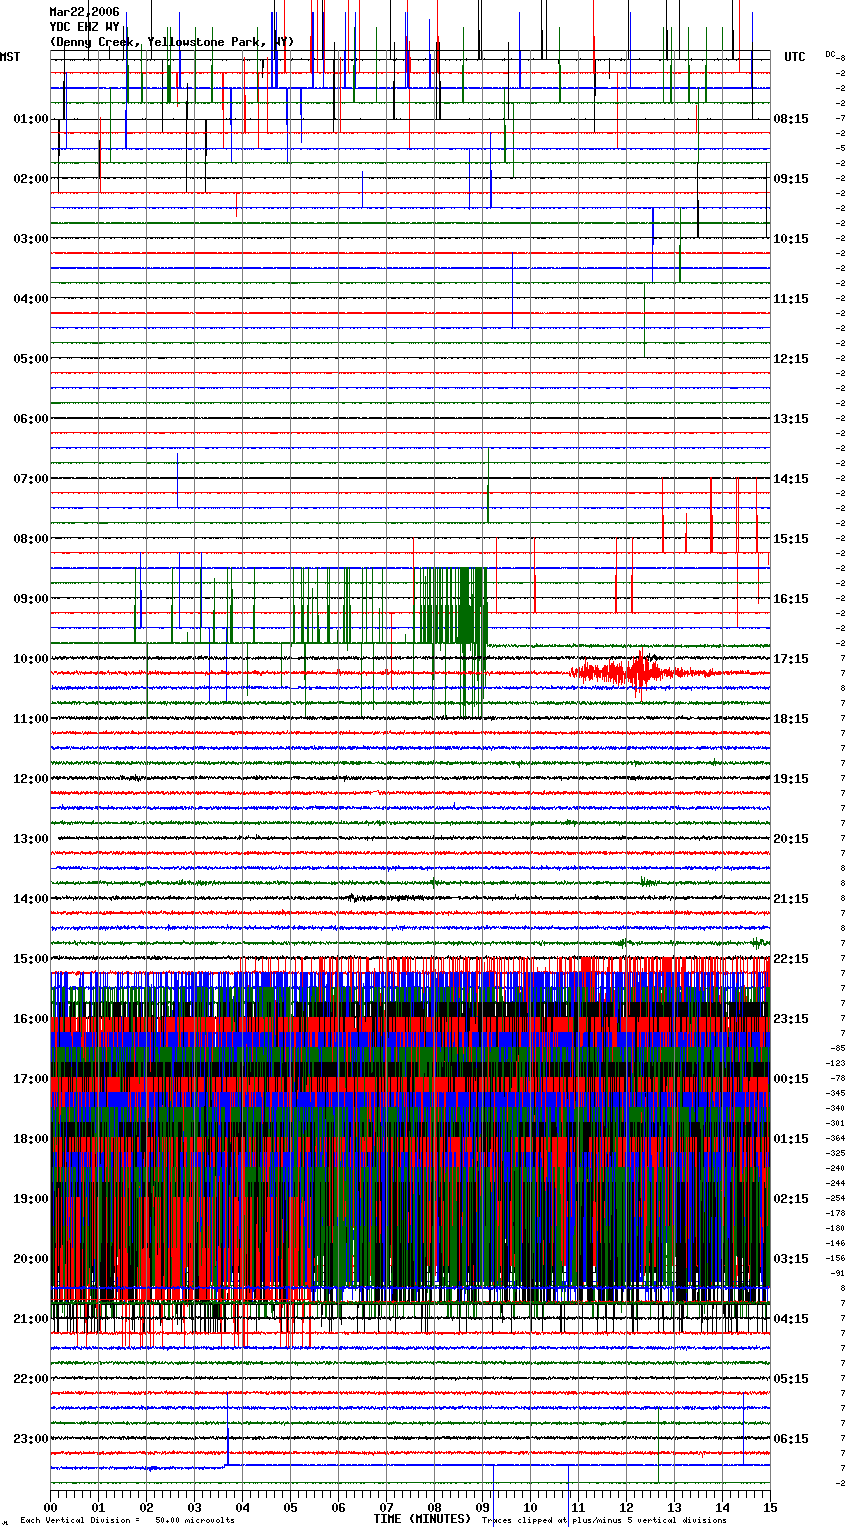Click the 13:15 UTC time label
Screen dimensions: 850x1534
click(x=791, y=419)
